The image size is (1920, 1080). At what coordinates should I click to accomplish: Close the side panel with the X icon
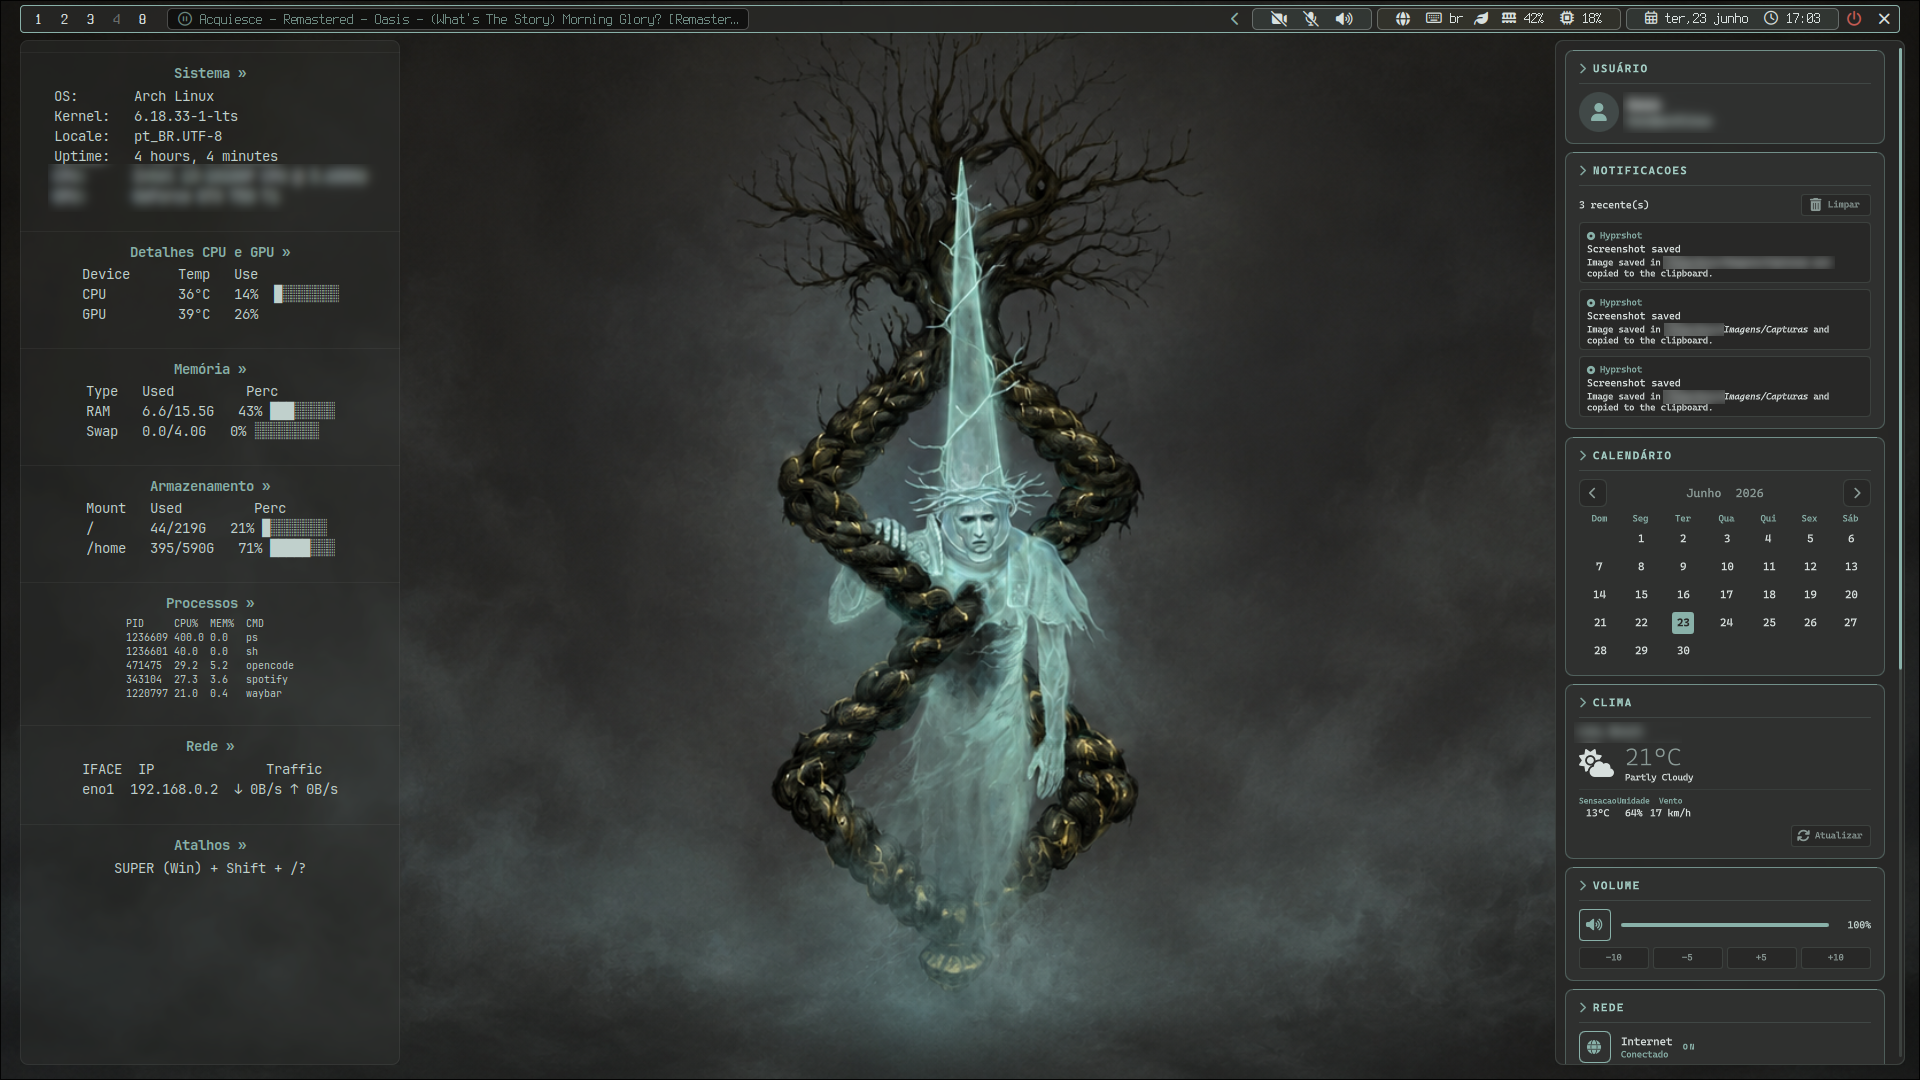pyautogui.click(x=1885, y=19)
